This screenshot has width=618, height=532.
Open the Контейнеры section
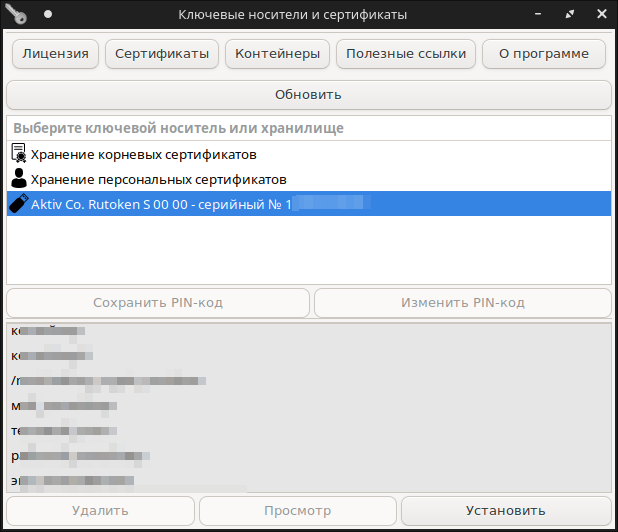[277, 54]
